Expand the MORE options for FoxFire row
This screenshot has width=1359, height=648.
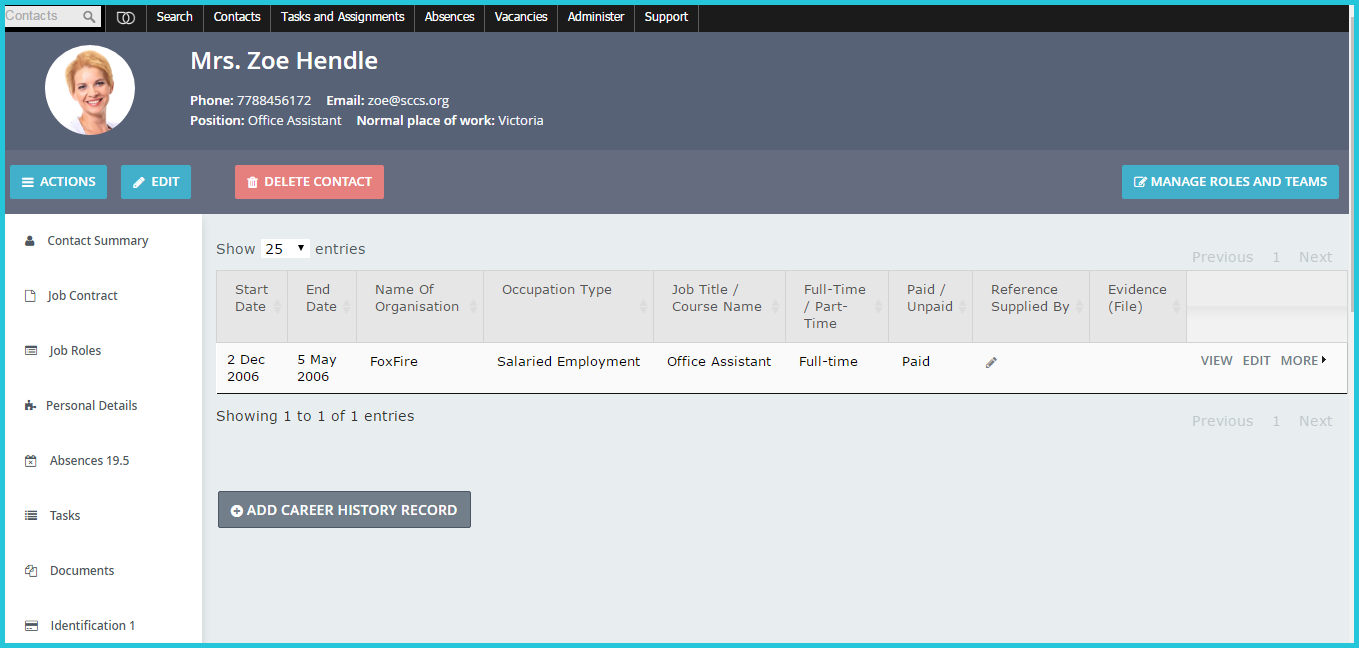pos(1303,361)
